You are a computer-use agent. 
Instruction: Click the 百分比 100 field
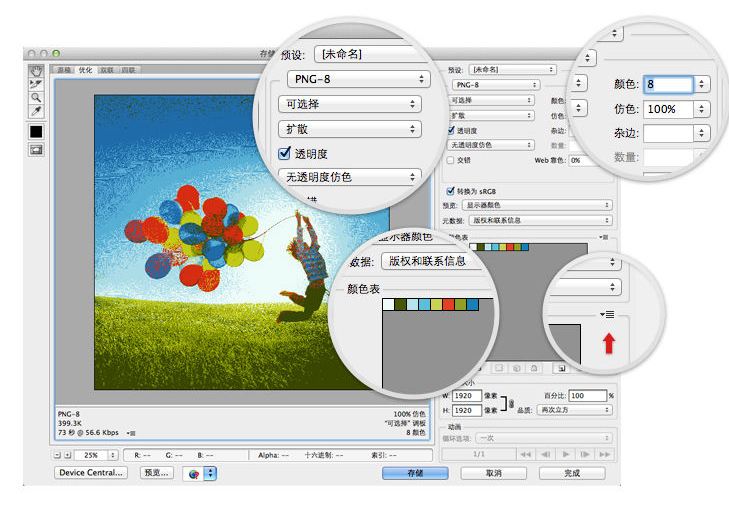pos(588,396)
